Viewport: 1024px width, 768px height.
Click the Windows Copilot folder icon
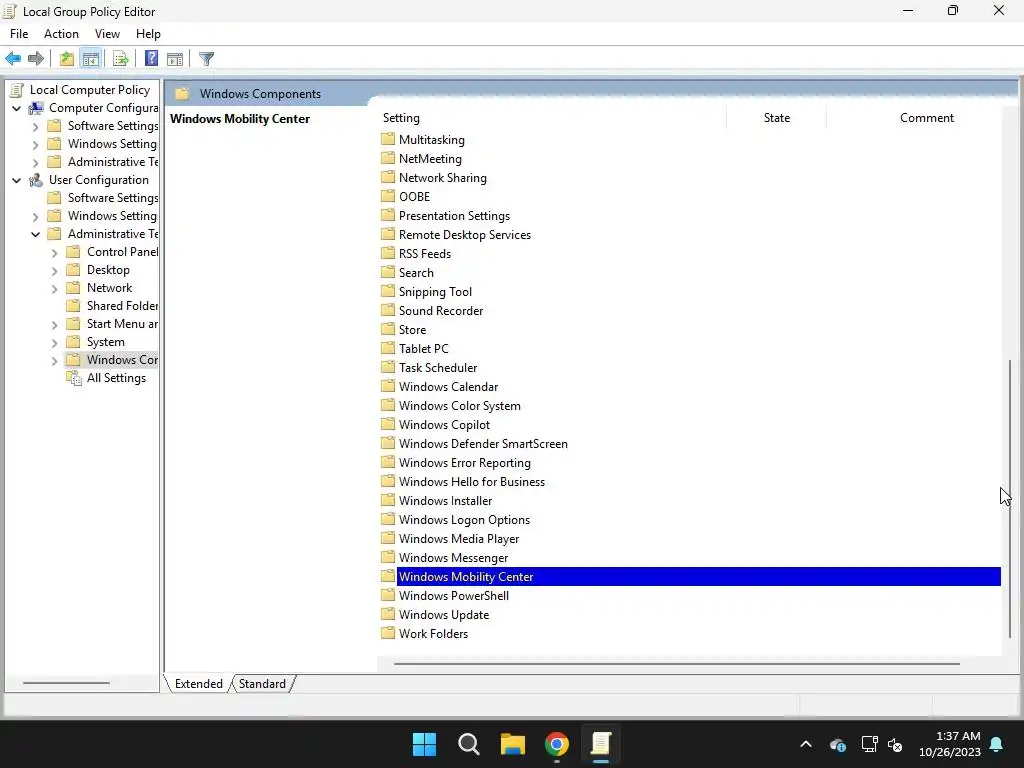pos(388,424)
